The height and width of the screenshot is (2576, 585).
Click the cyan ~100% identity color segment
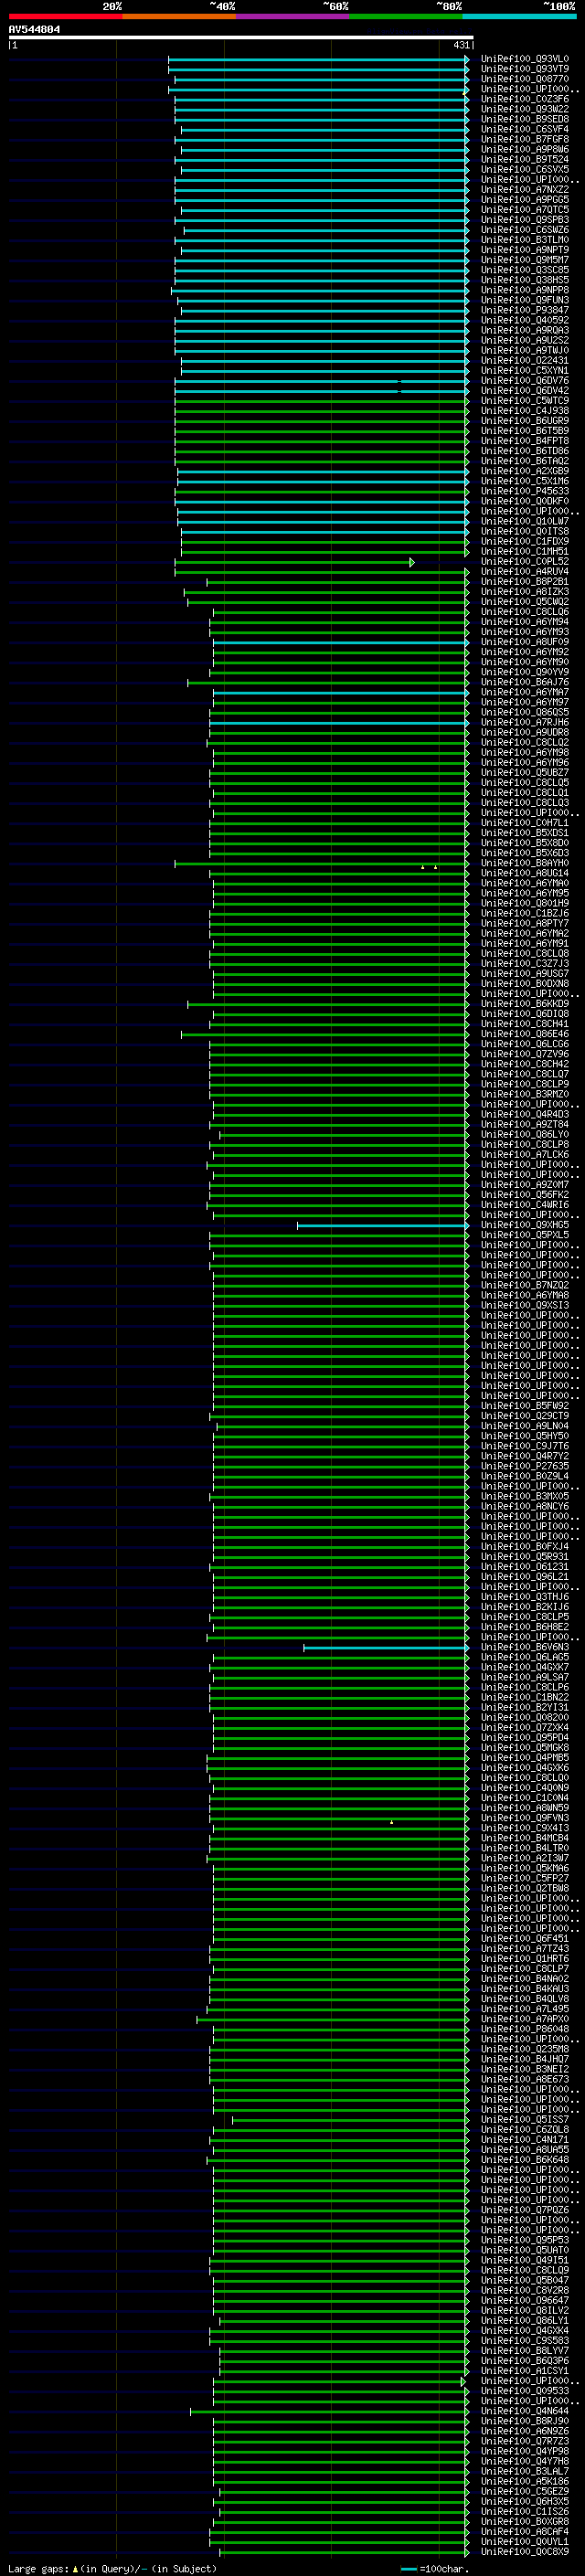(519, 16)
